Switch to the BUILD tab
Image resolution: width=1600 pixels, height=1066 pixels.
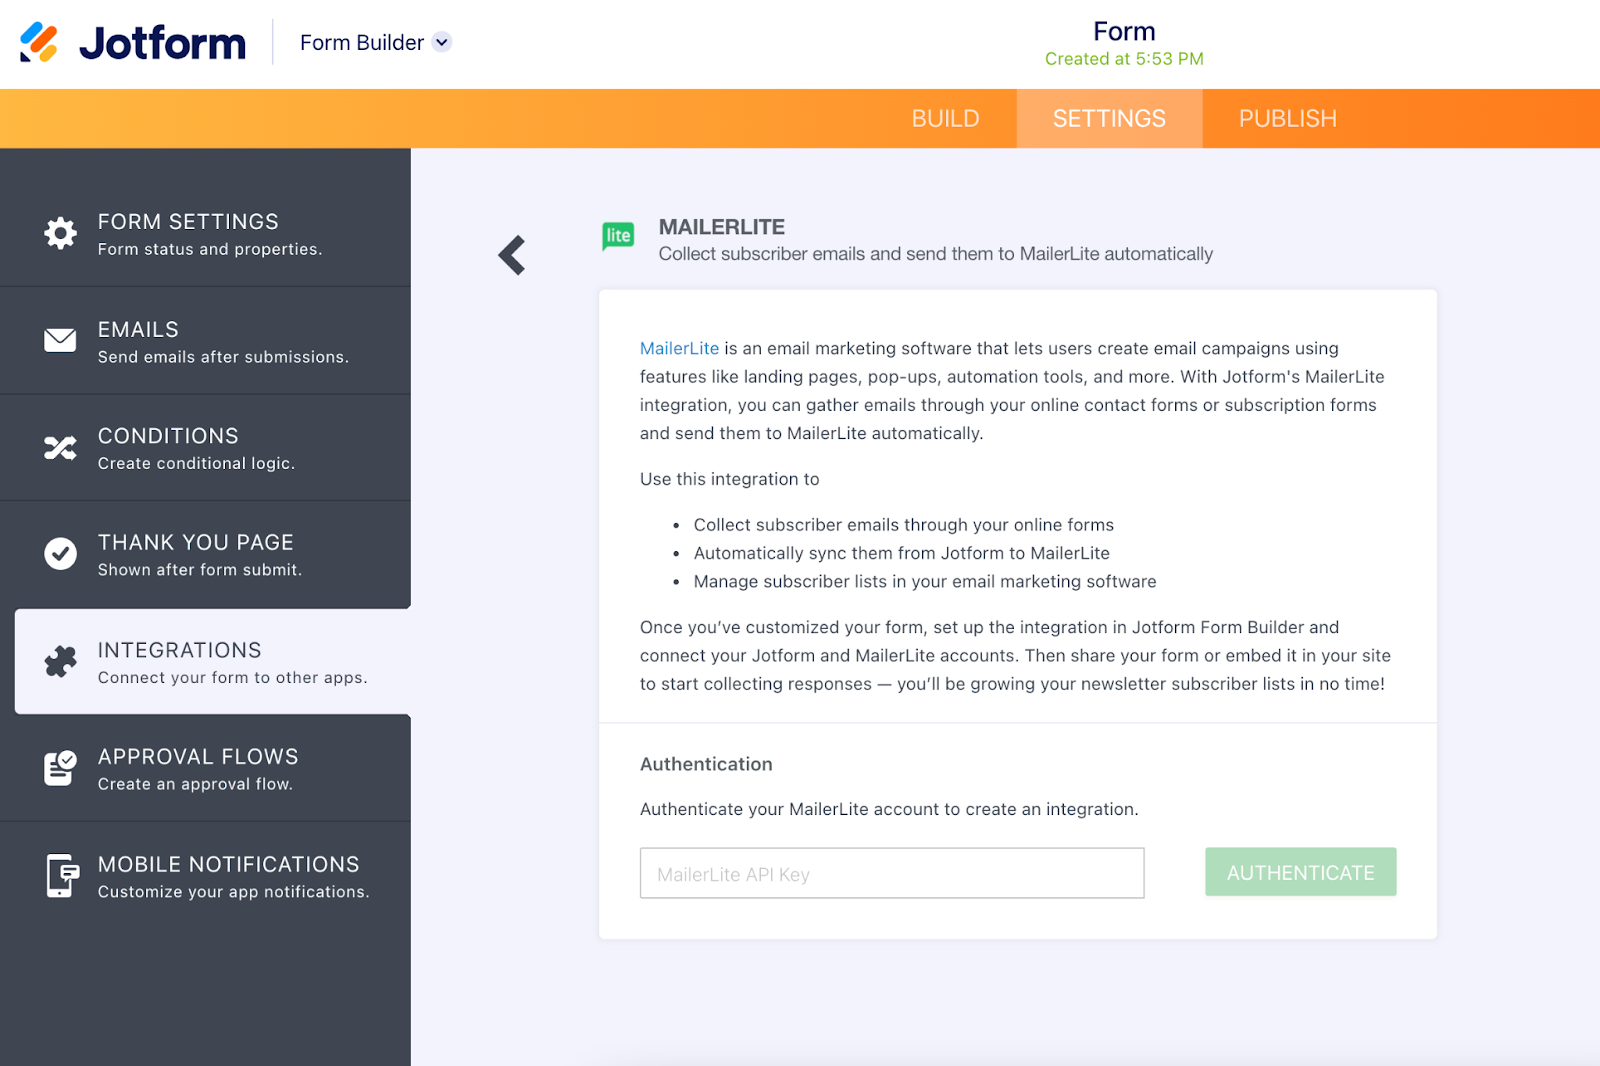[945, 119]
